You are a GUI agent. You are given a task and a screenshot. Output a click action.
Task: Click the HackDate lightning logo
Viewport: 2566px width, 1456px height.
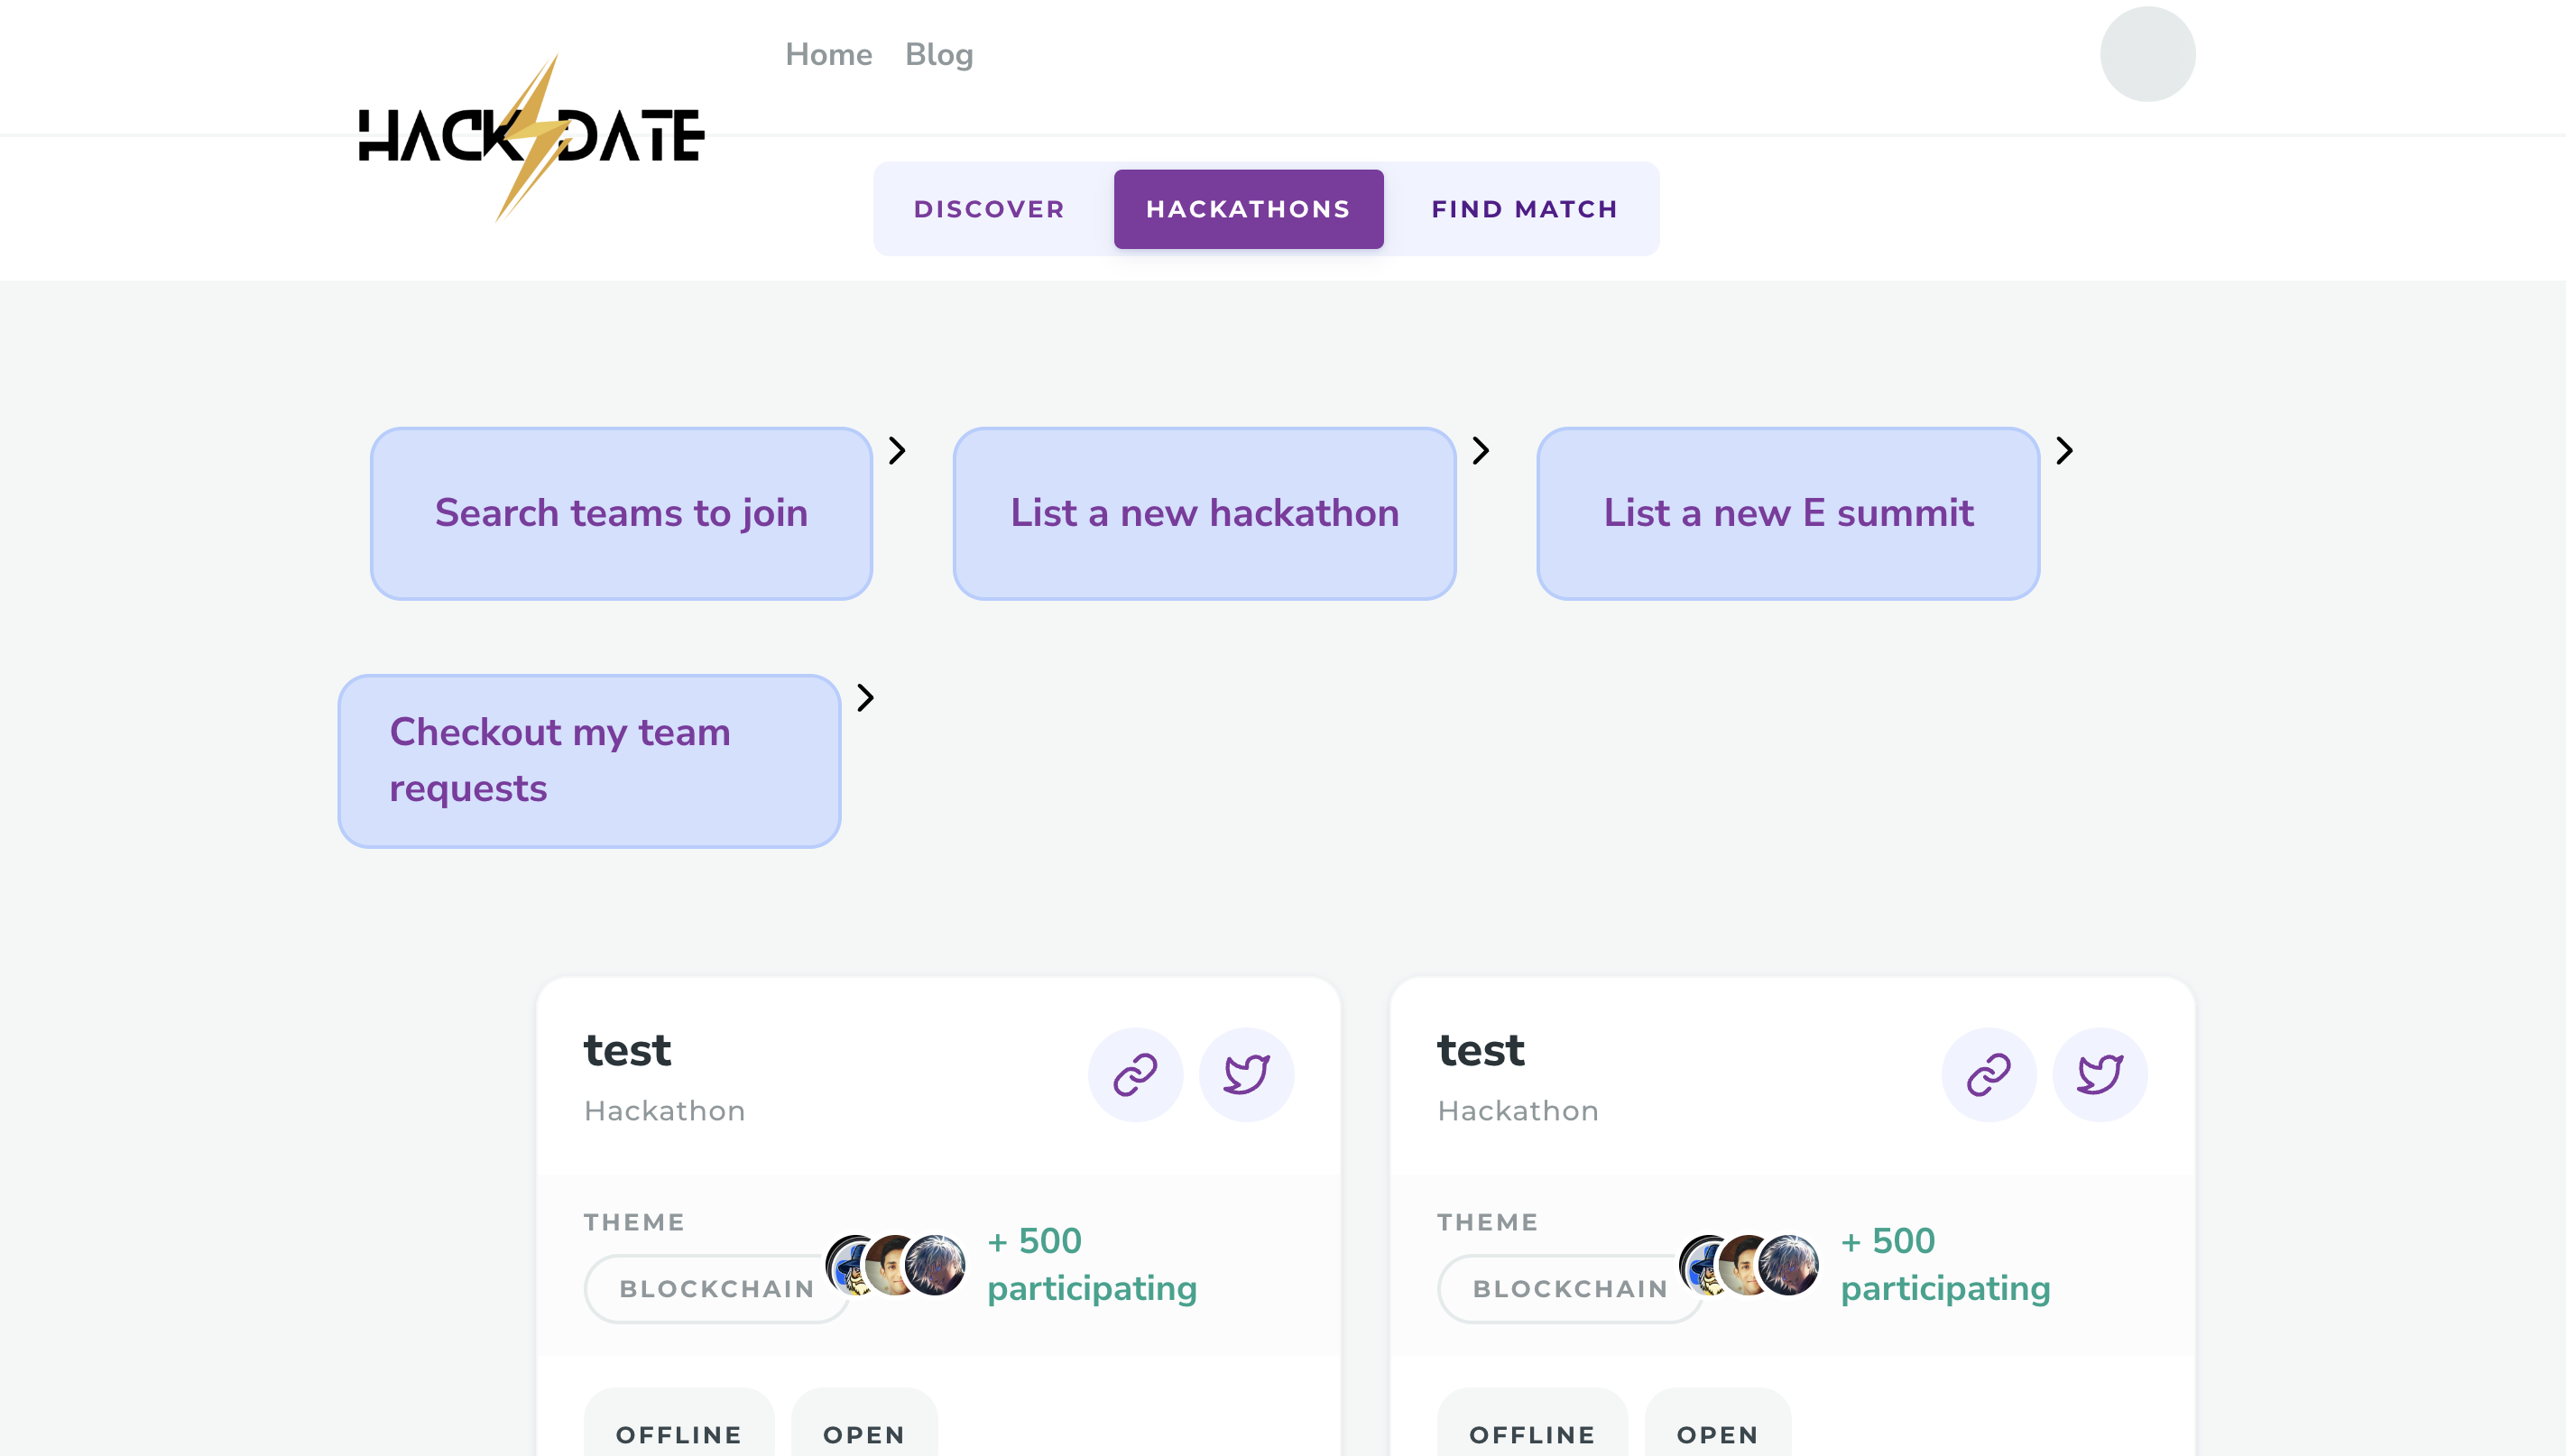[x=531, y=137]
